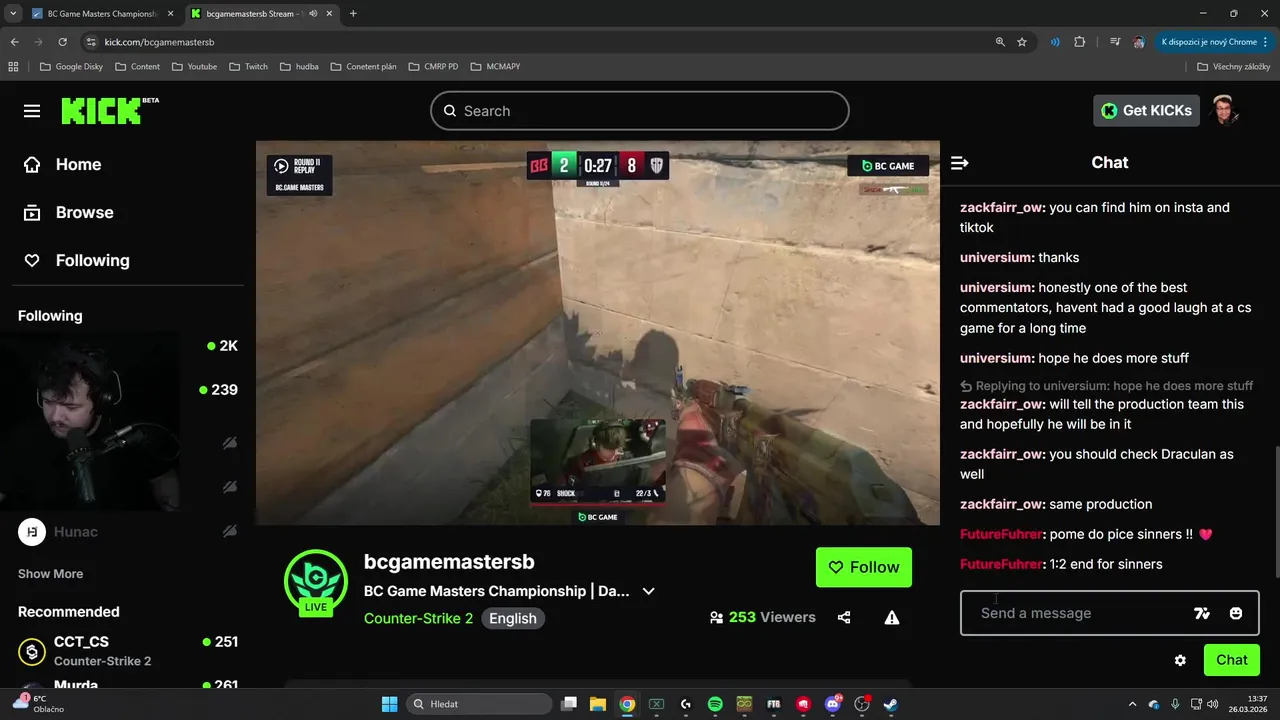1280x720 pixels.
Task: Open Steam from taskbar
Action: click(890, 704)
